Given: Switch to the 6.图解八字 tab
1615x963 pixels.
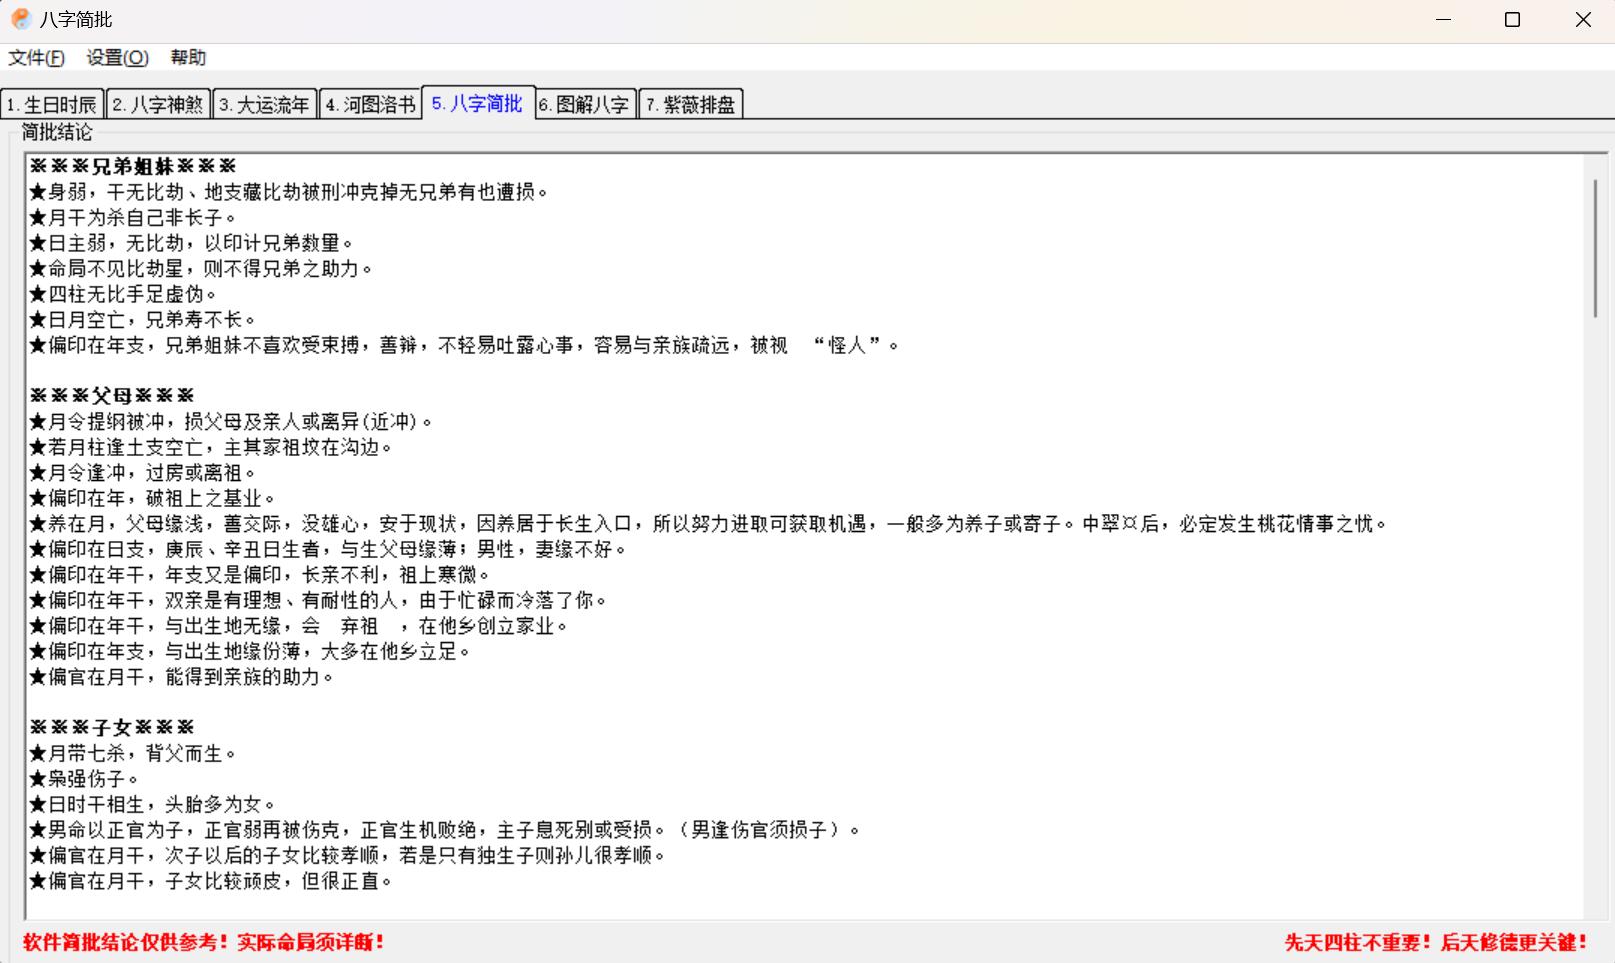Looking at the screenshot, I should (x=585, y=104).
